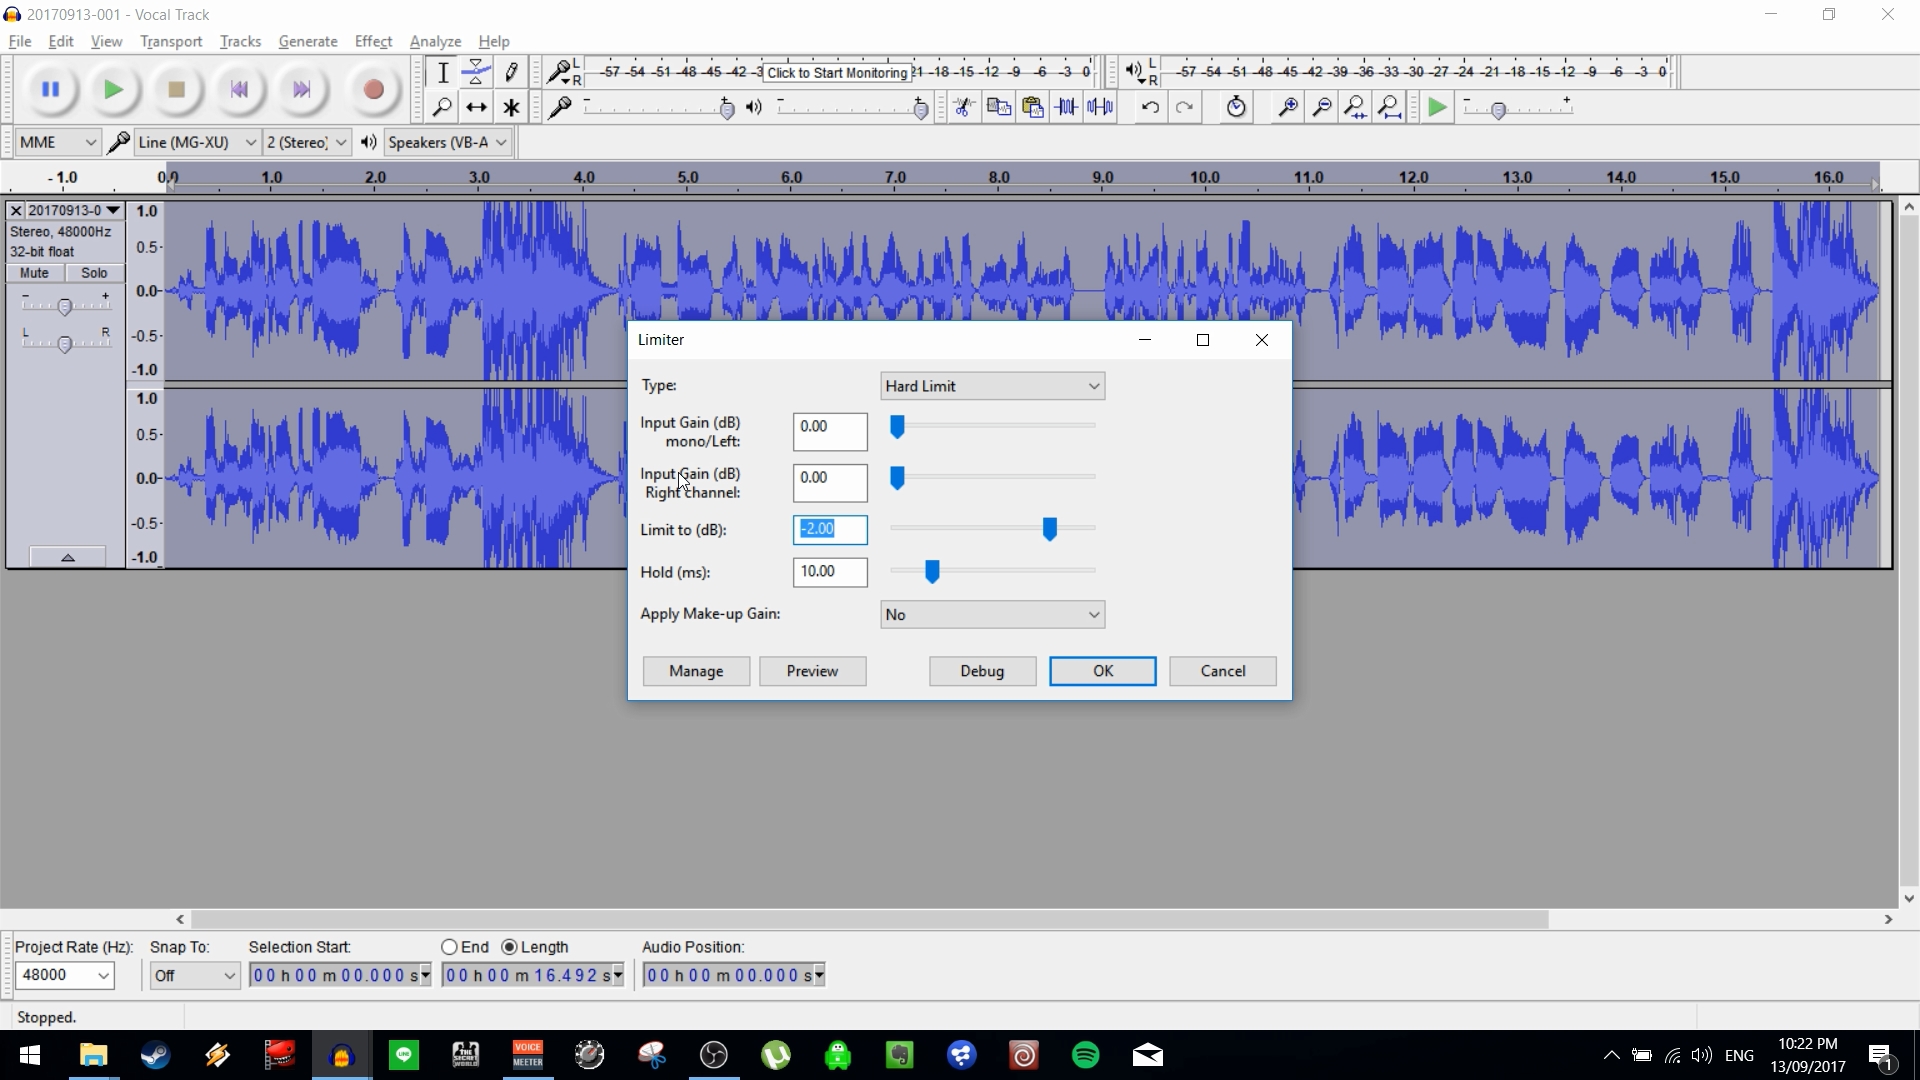This screenshot has width=1920, height=1080.
Task: Open the Transport menu
Action: pyautogui.click(x=170, y=41)
